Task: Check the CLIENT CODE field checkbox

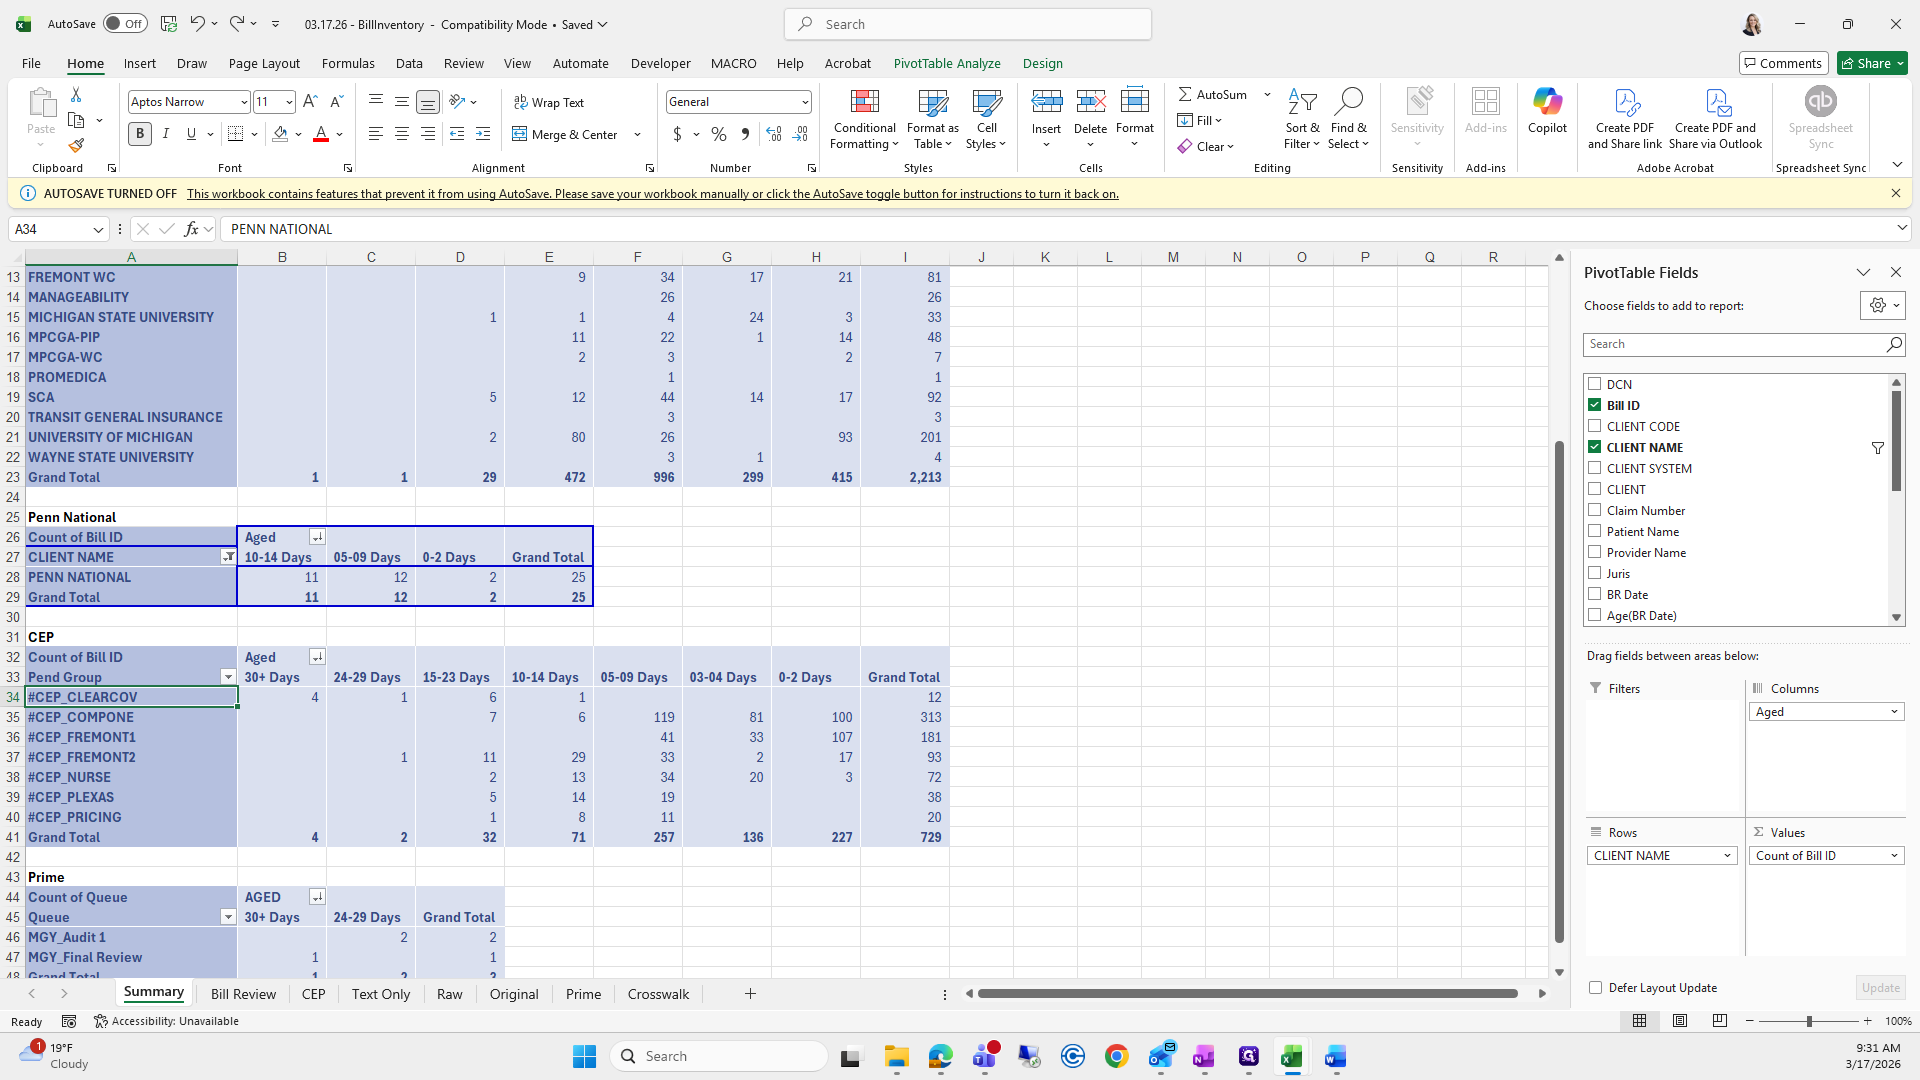Action: pos(1595,426)
